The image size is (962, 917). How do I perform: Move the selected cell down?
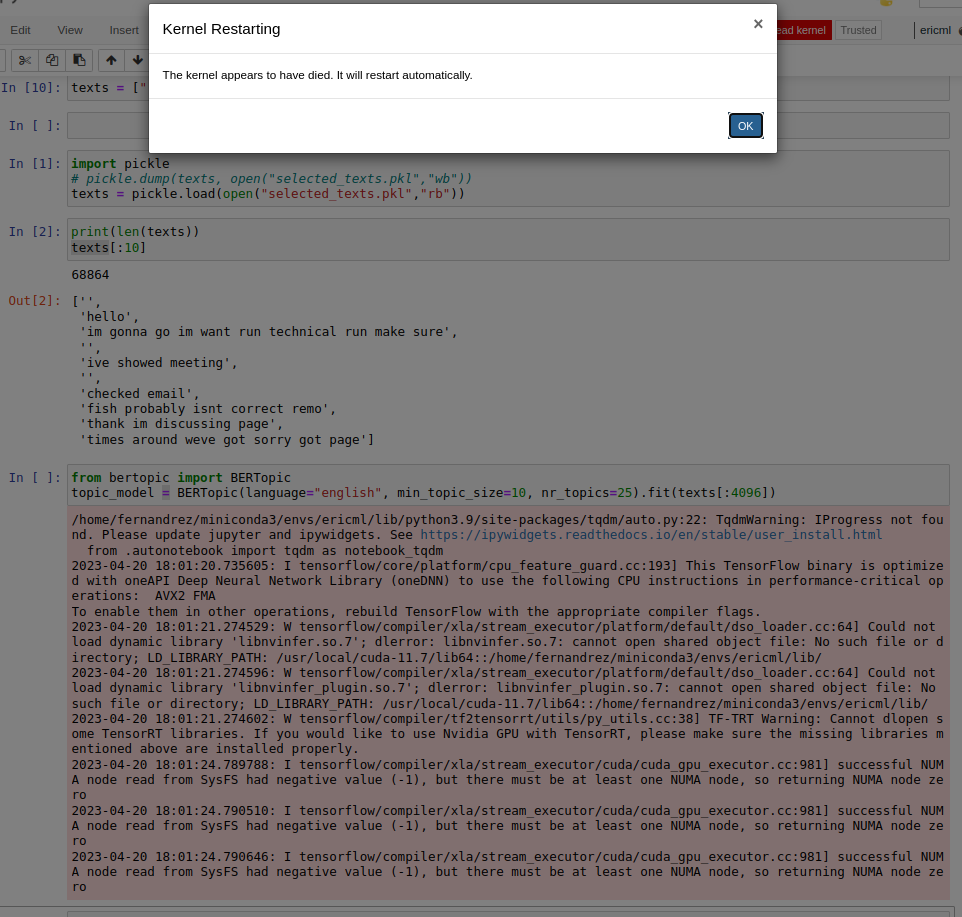pyautogui.click(x=137, y=60)
